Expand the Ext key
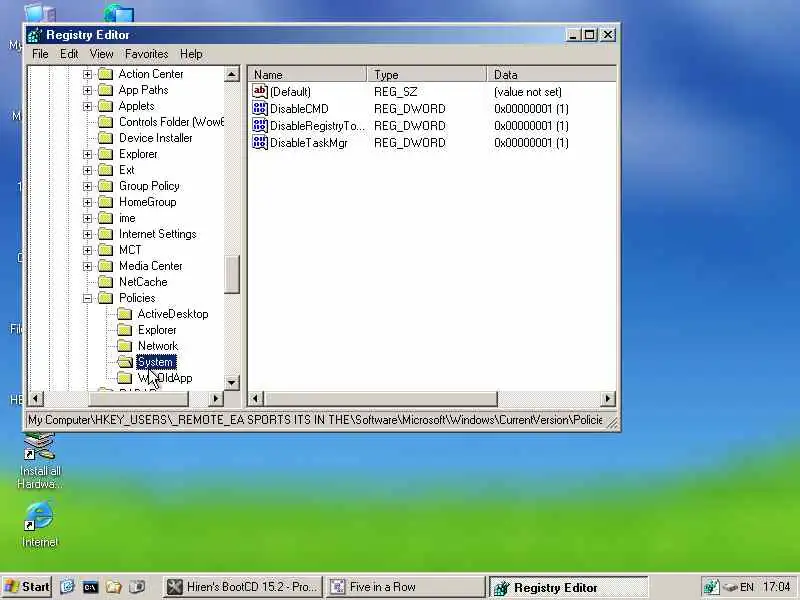The width and height of the screenshot is (800, 600). 87,170
